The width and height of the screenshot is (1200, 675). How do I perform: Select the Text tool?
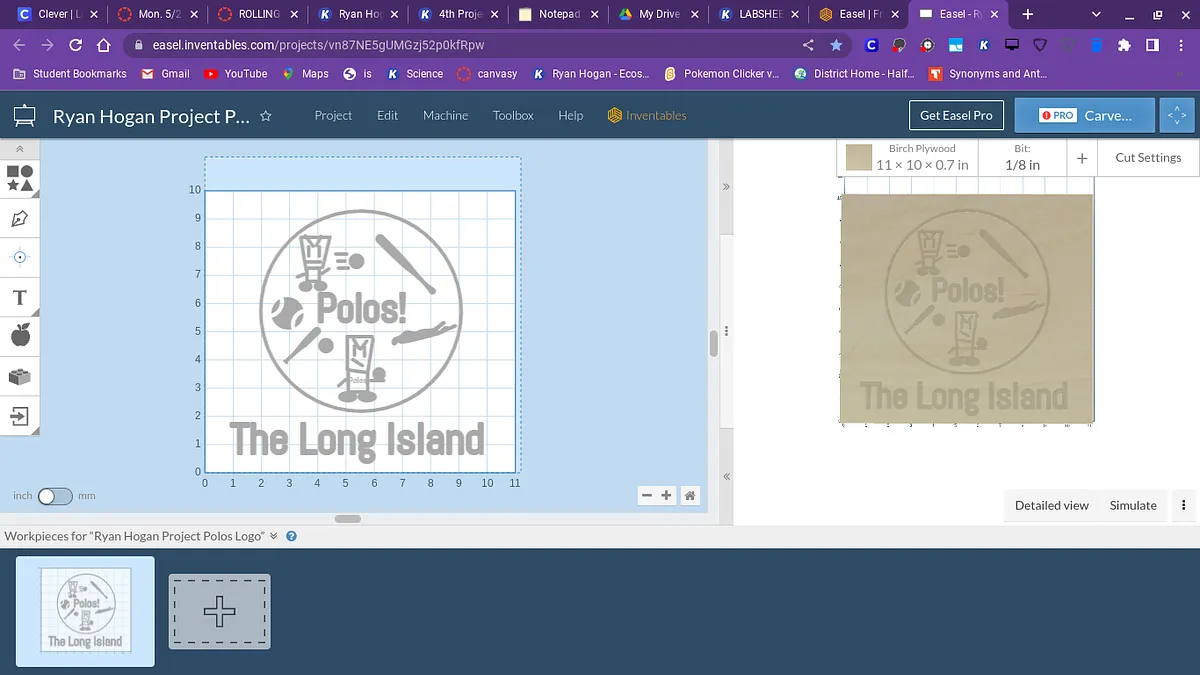[x=20, y=297]
